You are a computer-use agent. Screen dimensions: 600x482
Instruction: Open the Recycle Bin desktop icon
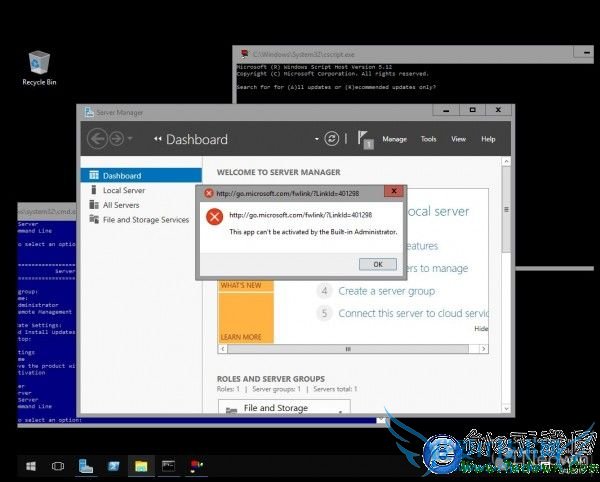(39, 65)
